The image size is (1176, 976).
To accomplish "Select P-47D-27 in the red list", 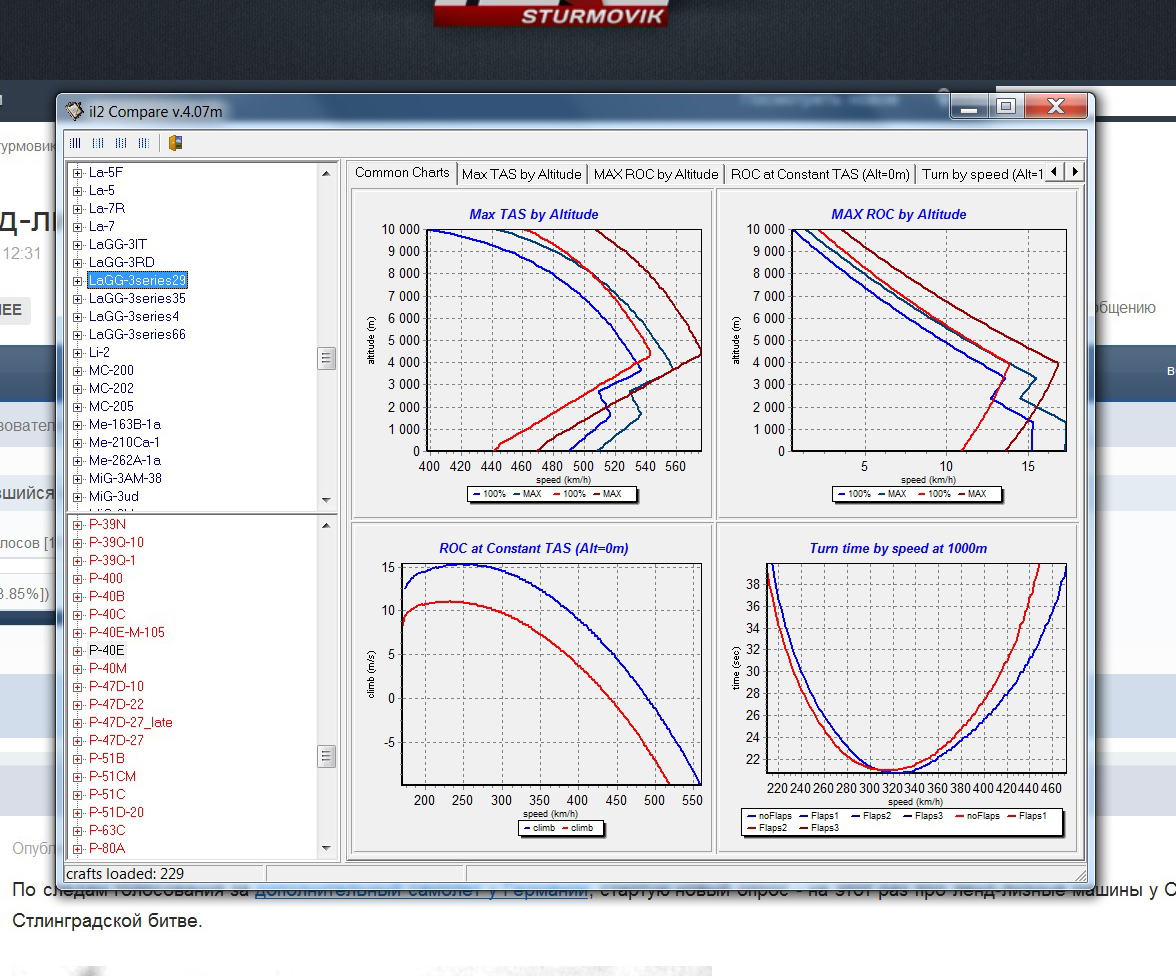I will [x=116, y=740].
